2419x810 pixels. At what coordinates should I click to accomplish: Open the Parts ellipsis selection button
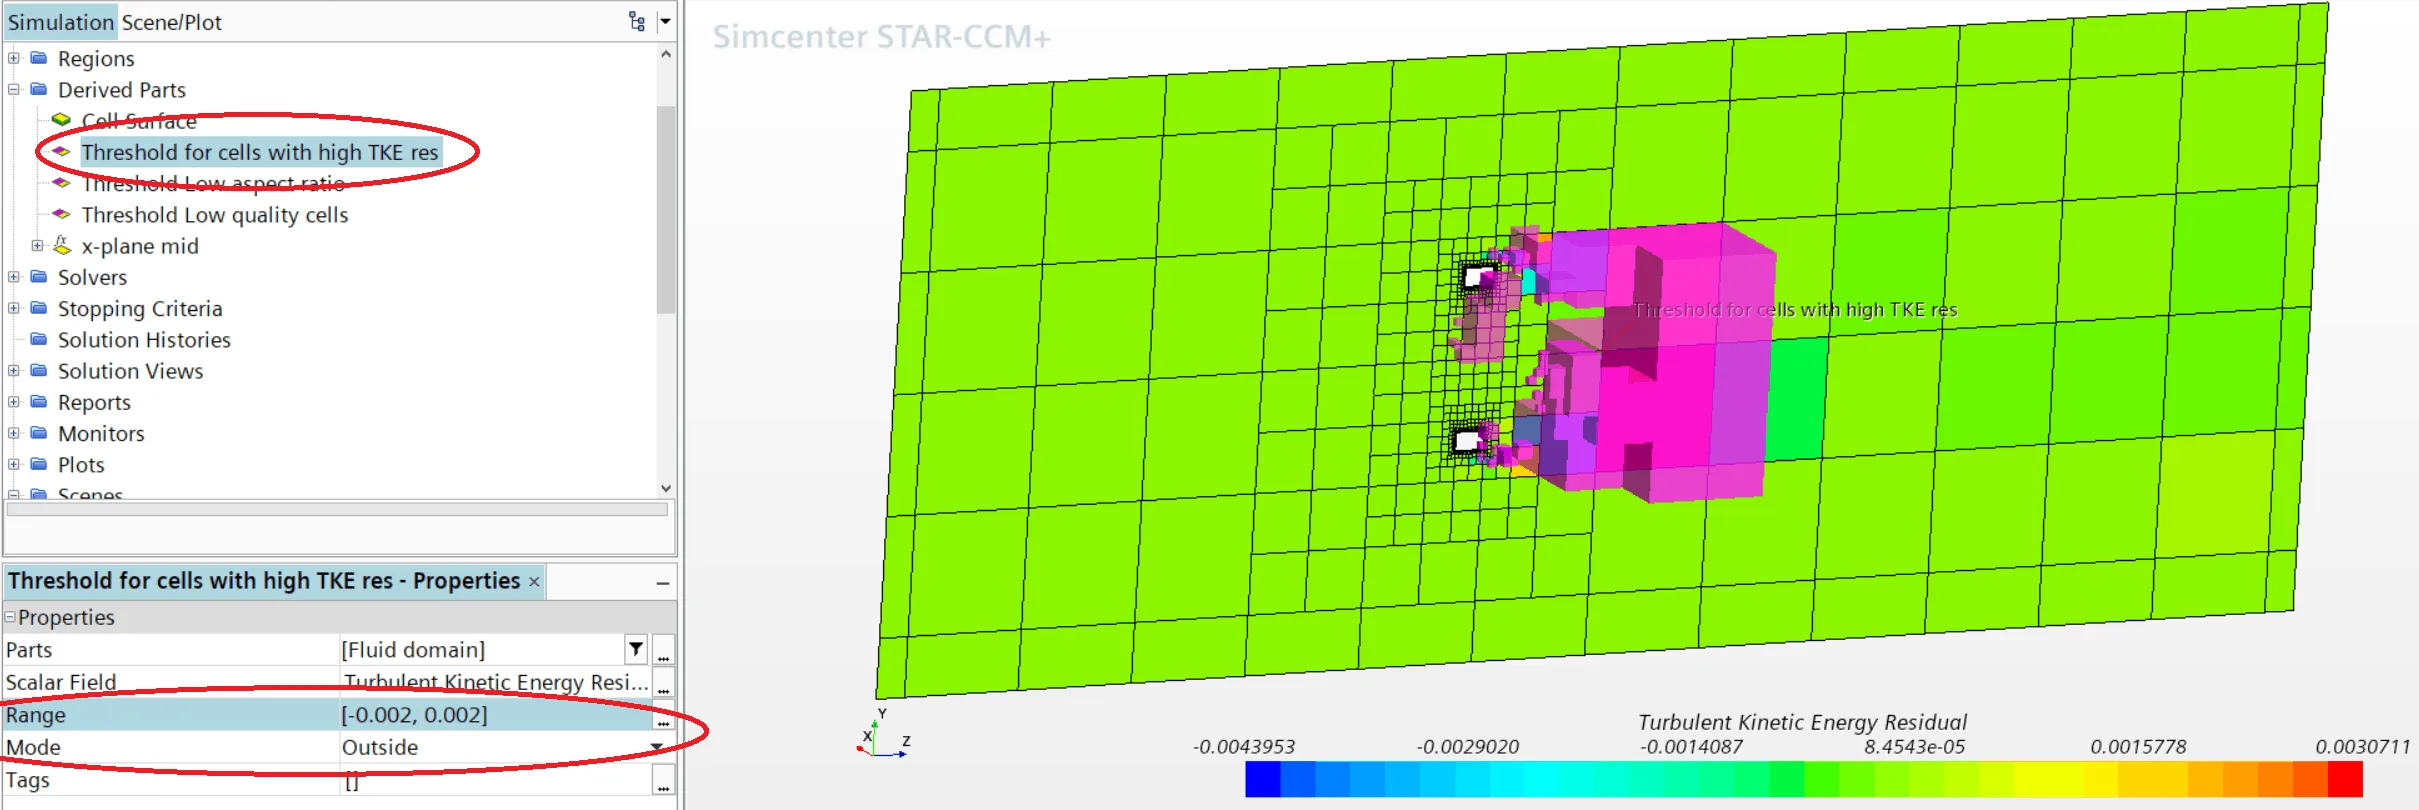click(663, 650)
